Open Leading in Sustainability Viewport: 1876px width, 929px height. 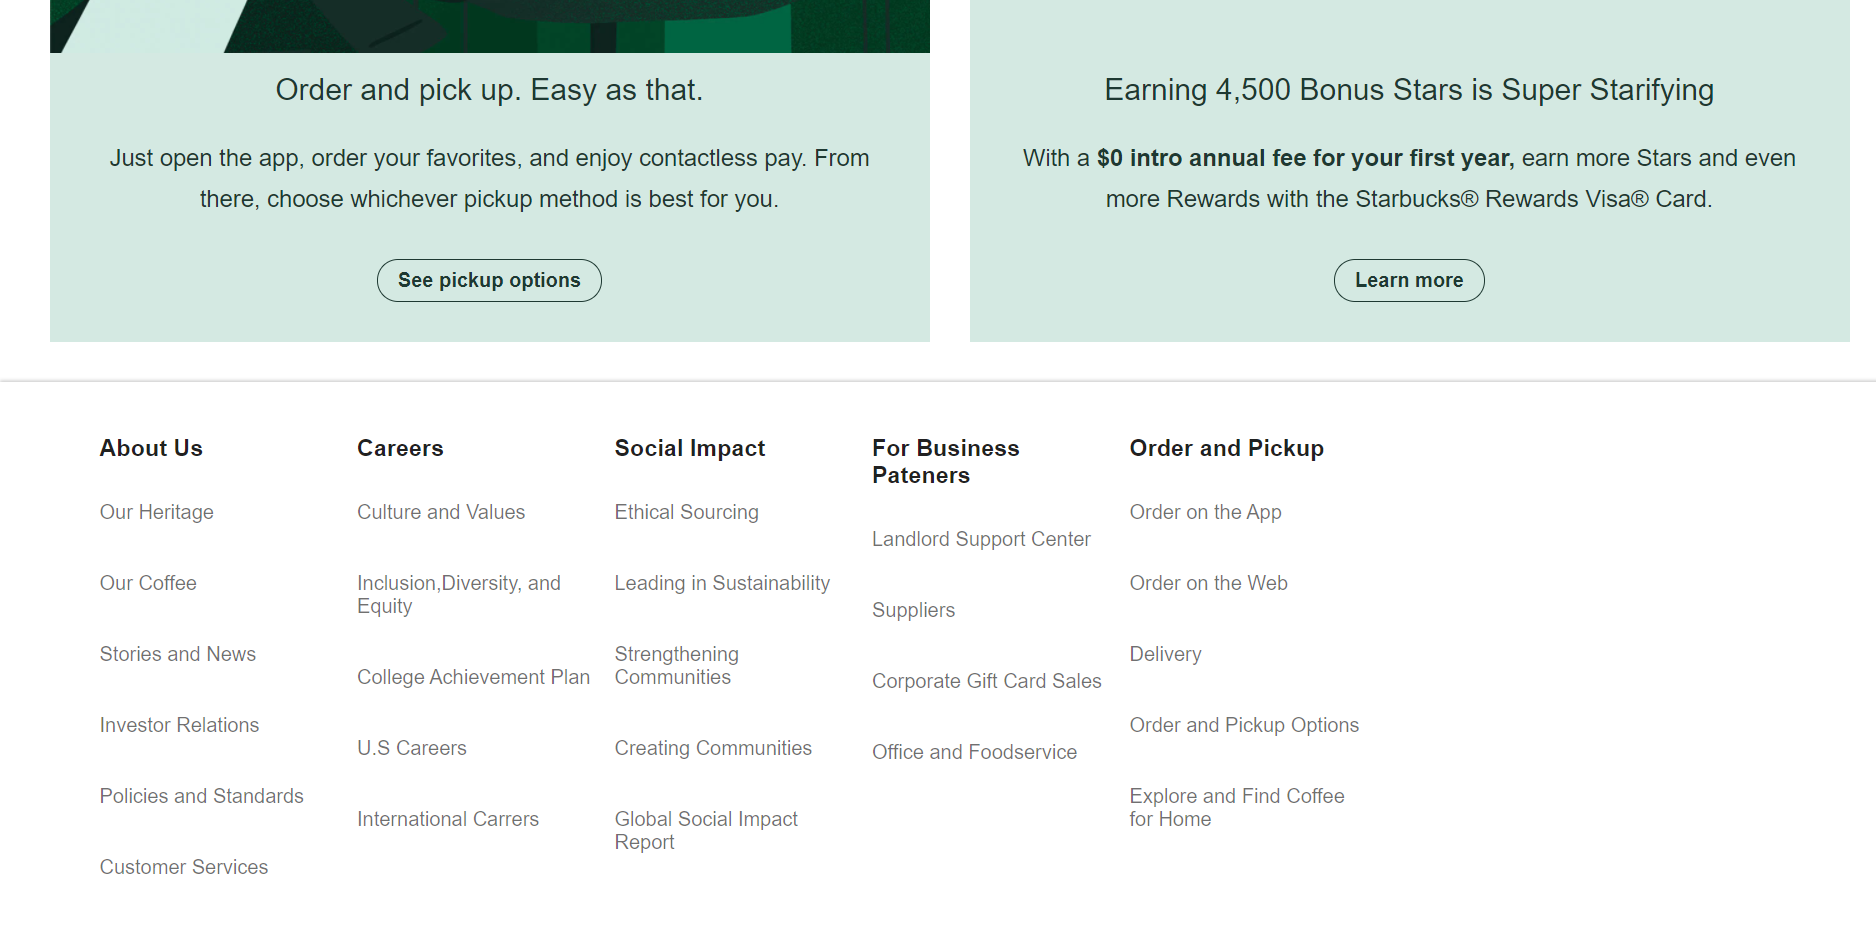click(721, 583)
